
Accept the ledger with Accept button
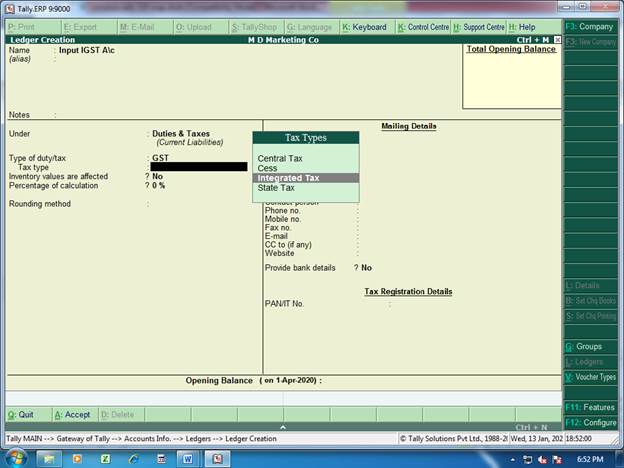point(75,415)
